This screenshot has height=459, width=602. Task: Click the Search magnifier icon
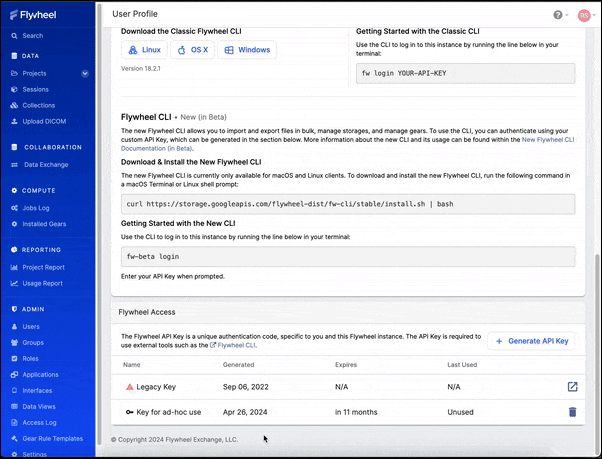pyautogui.click(x=14, y=36)
